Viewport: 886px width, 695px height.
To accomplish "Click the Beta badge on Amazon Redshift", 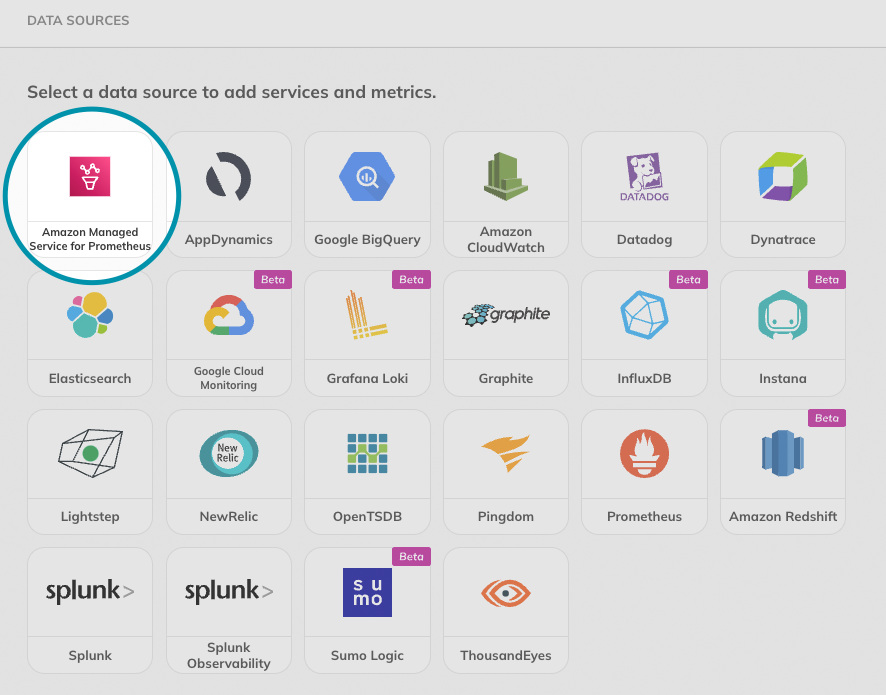I will tap(827, 418).
